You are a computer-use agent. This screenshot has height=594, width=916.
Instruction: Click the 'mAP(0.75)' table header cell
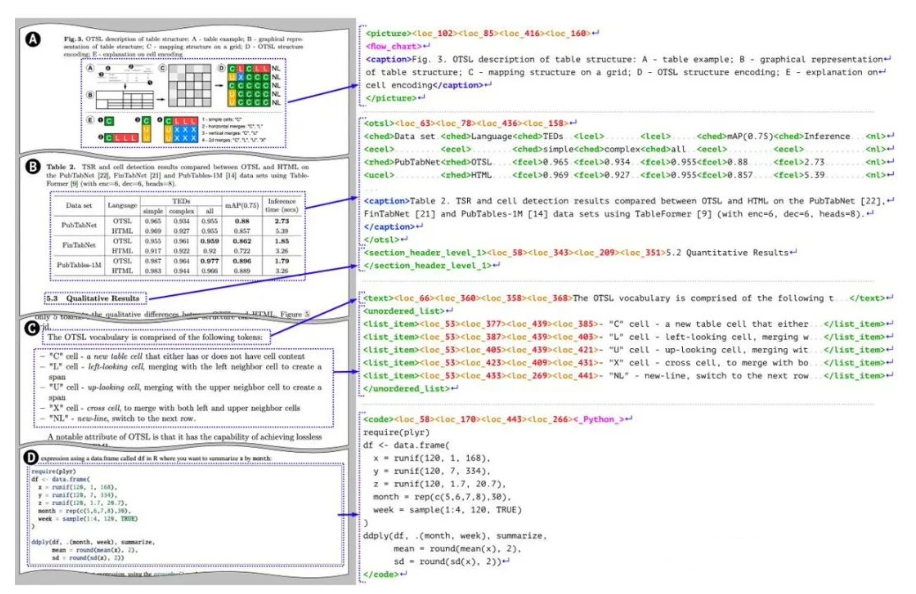pyautogui.click(x=242, y=206)
